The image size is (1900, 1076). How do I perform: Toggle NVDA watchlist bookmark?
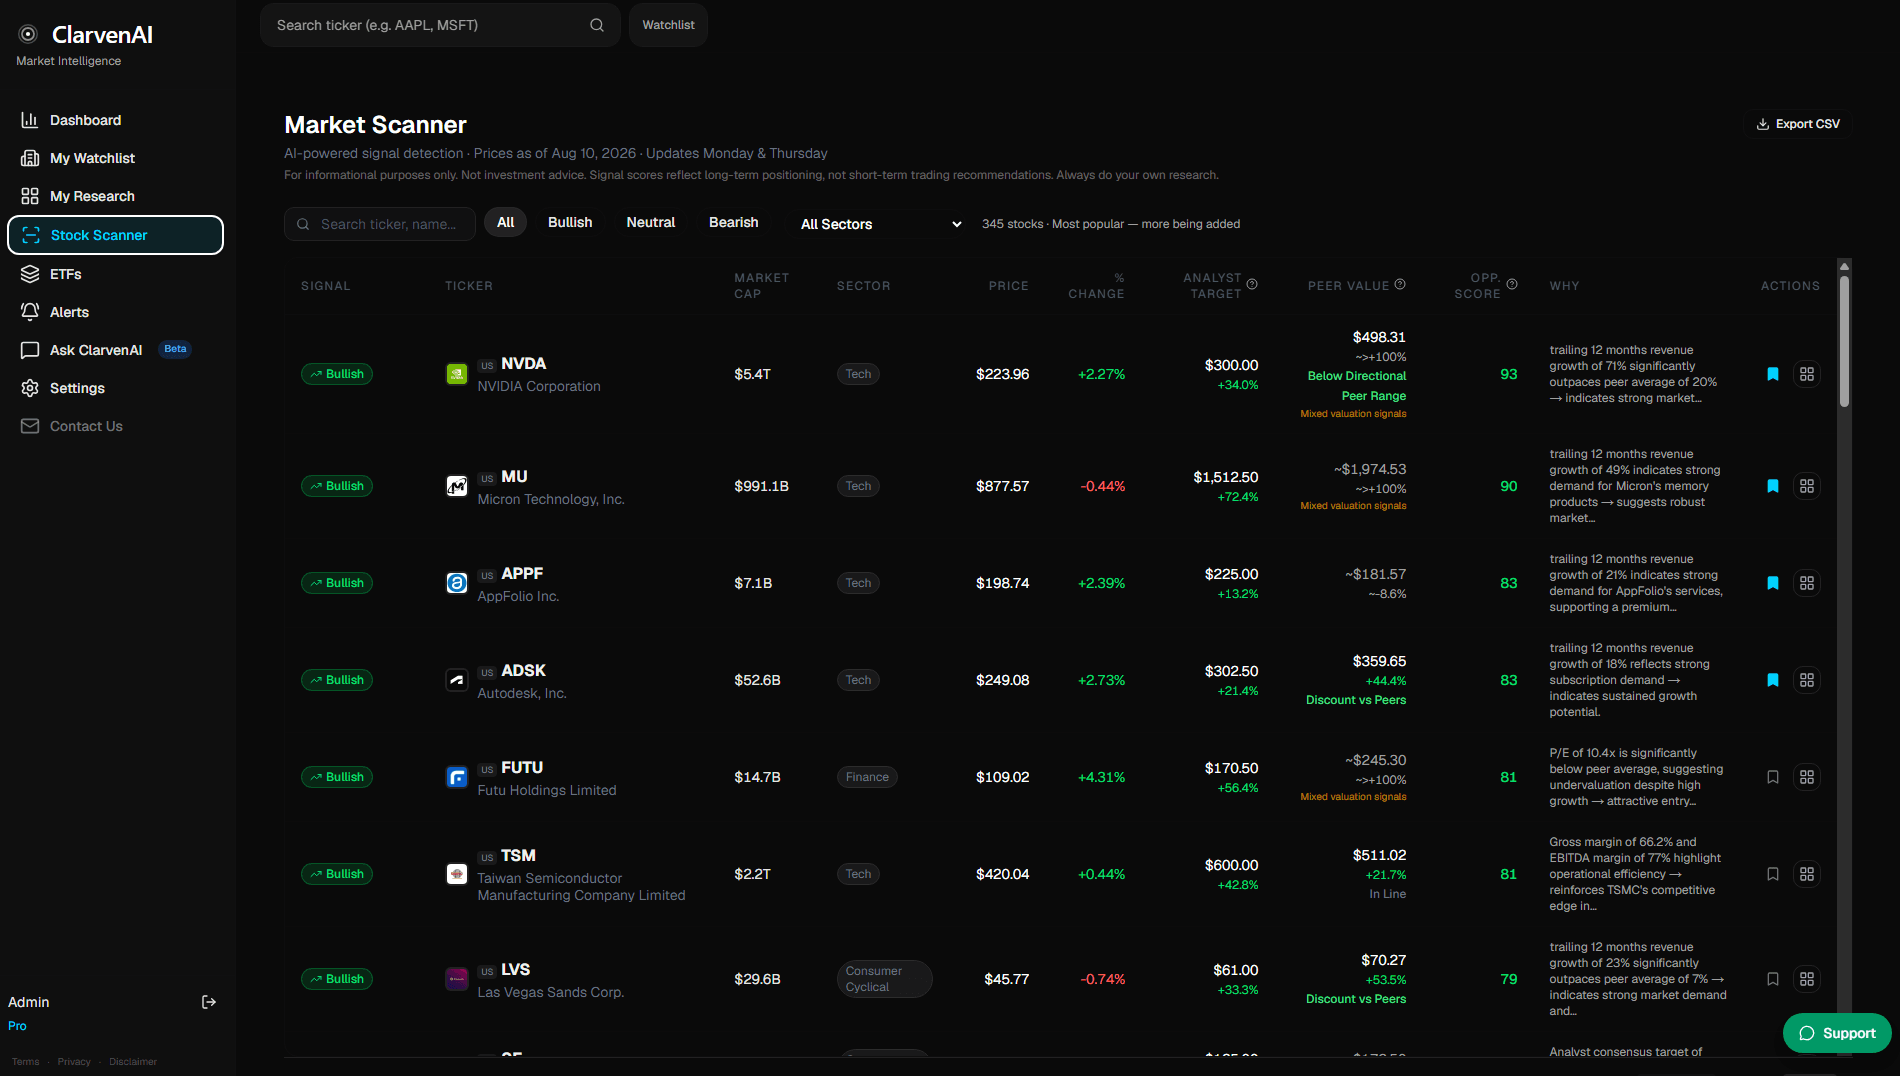[1773, 374]
